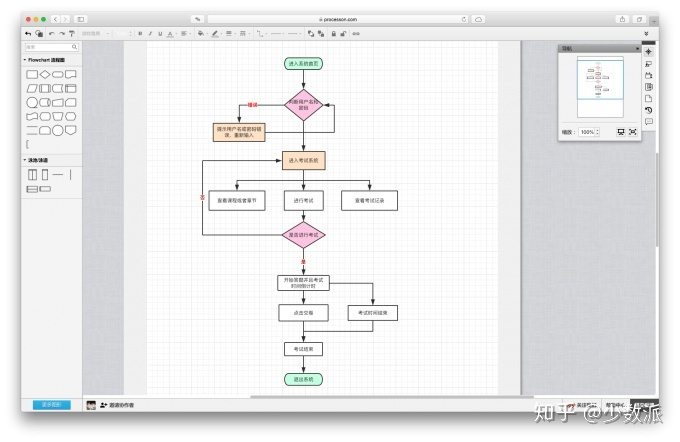Open the fill color bucket picker
The height and width of the screenshot is (442, 680).
202,33
